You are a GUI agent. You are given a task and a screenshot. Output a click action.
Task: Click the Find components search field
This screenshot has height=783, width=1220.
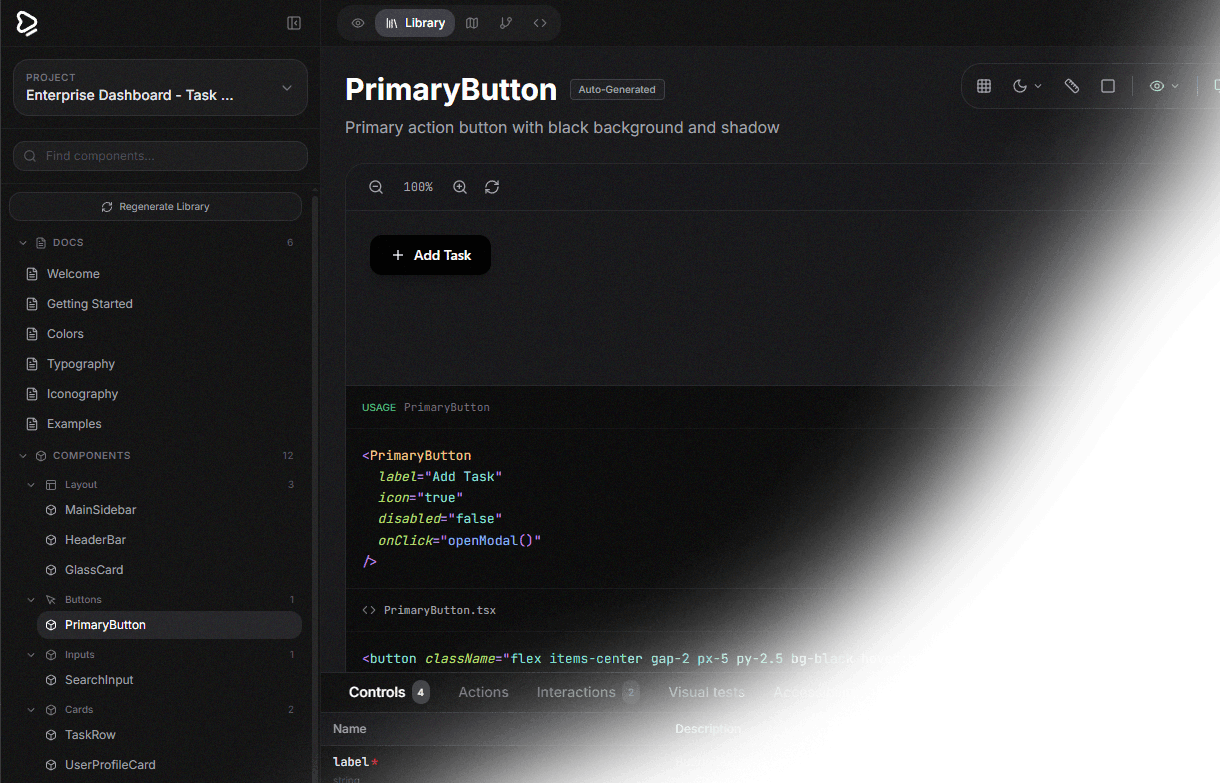click(x=160, y=156)
